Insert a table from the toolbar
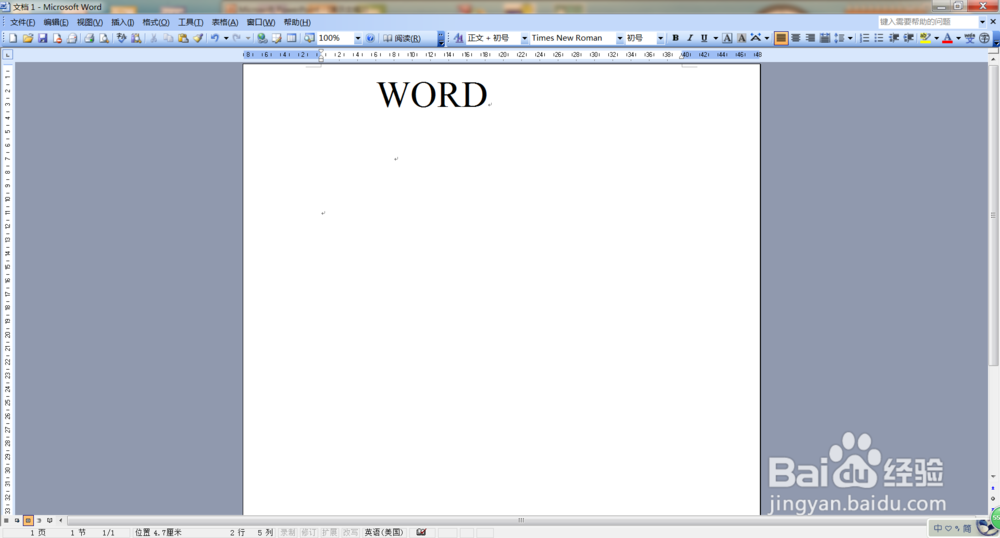The height and width of the screenshot is (538, 1000). coord(291,38)
